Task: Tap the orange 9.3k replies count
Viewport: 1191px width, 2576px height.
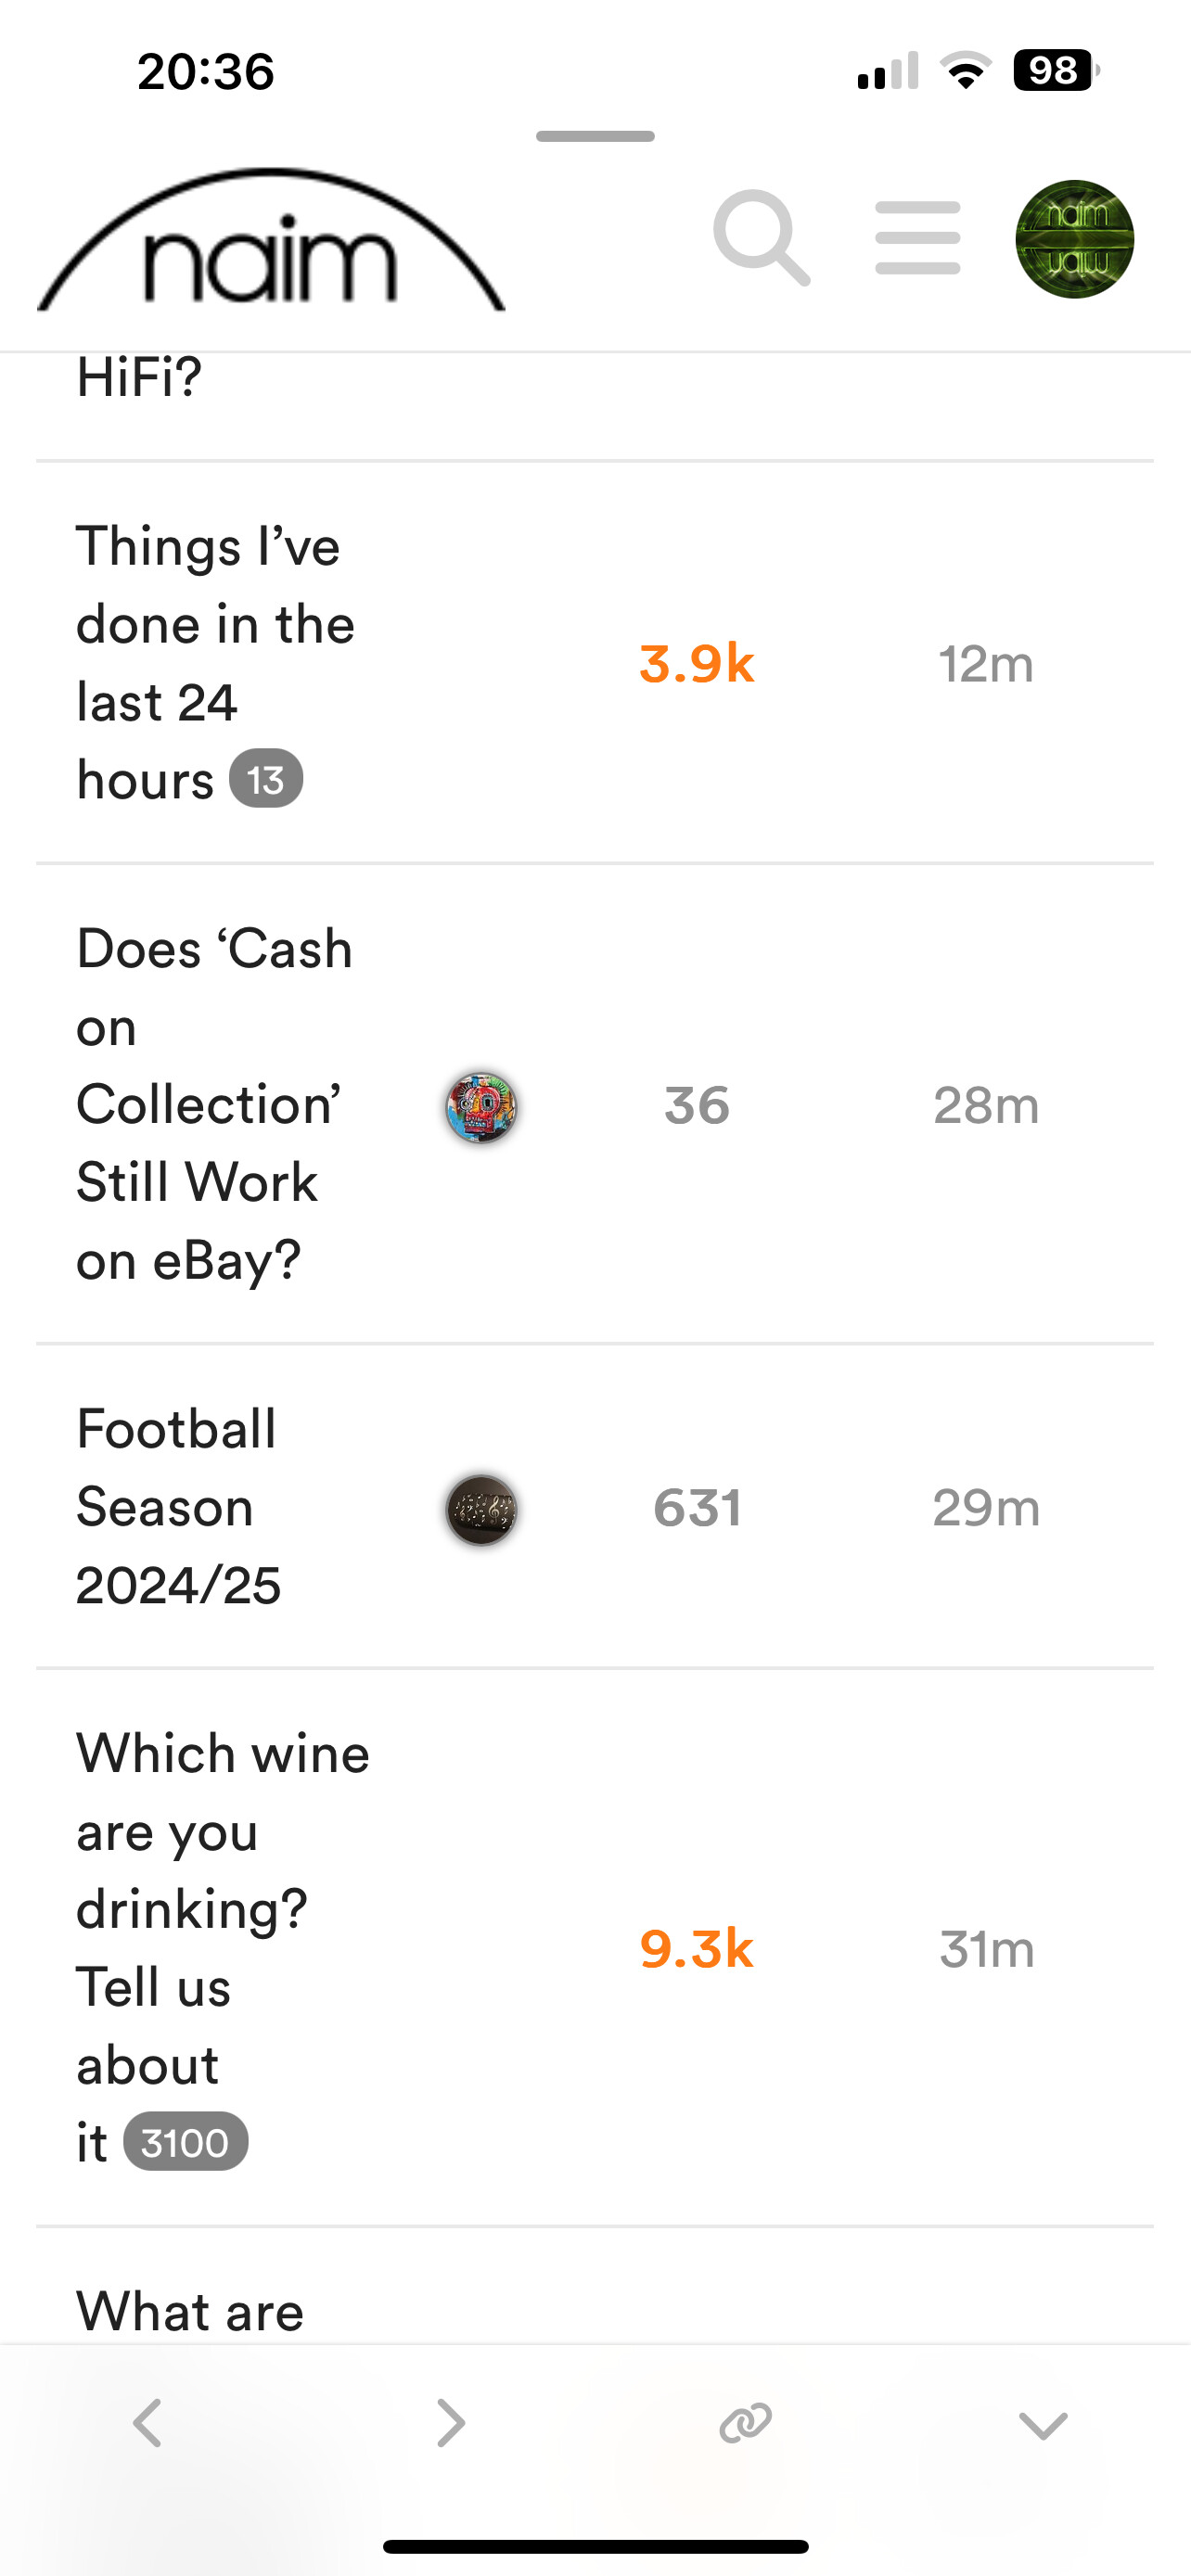Action: point(696,1949)
